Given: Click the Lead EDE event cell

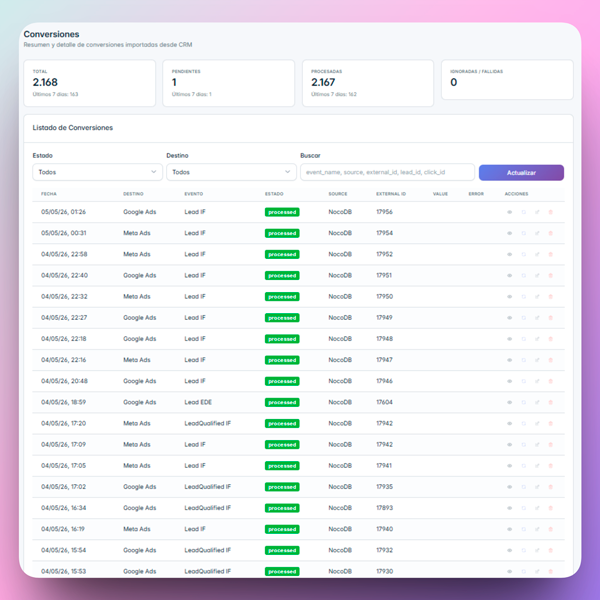Looking at the screenshot, I should (x=198, y=402).
